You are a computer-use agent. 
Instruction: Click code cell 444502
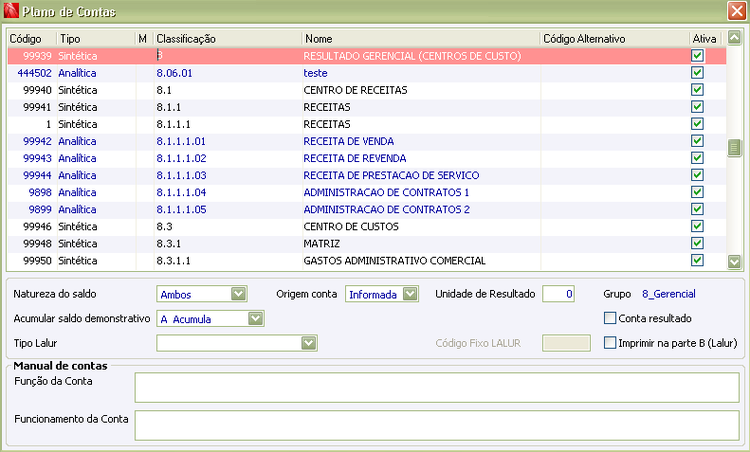34,73
